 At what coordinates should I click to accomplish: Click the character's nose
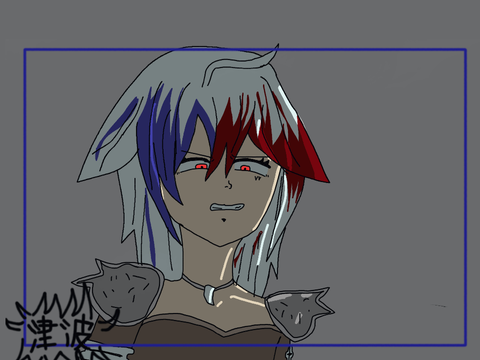(x=229, y=184)
